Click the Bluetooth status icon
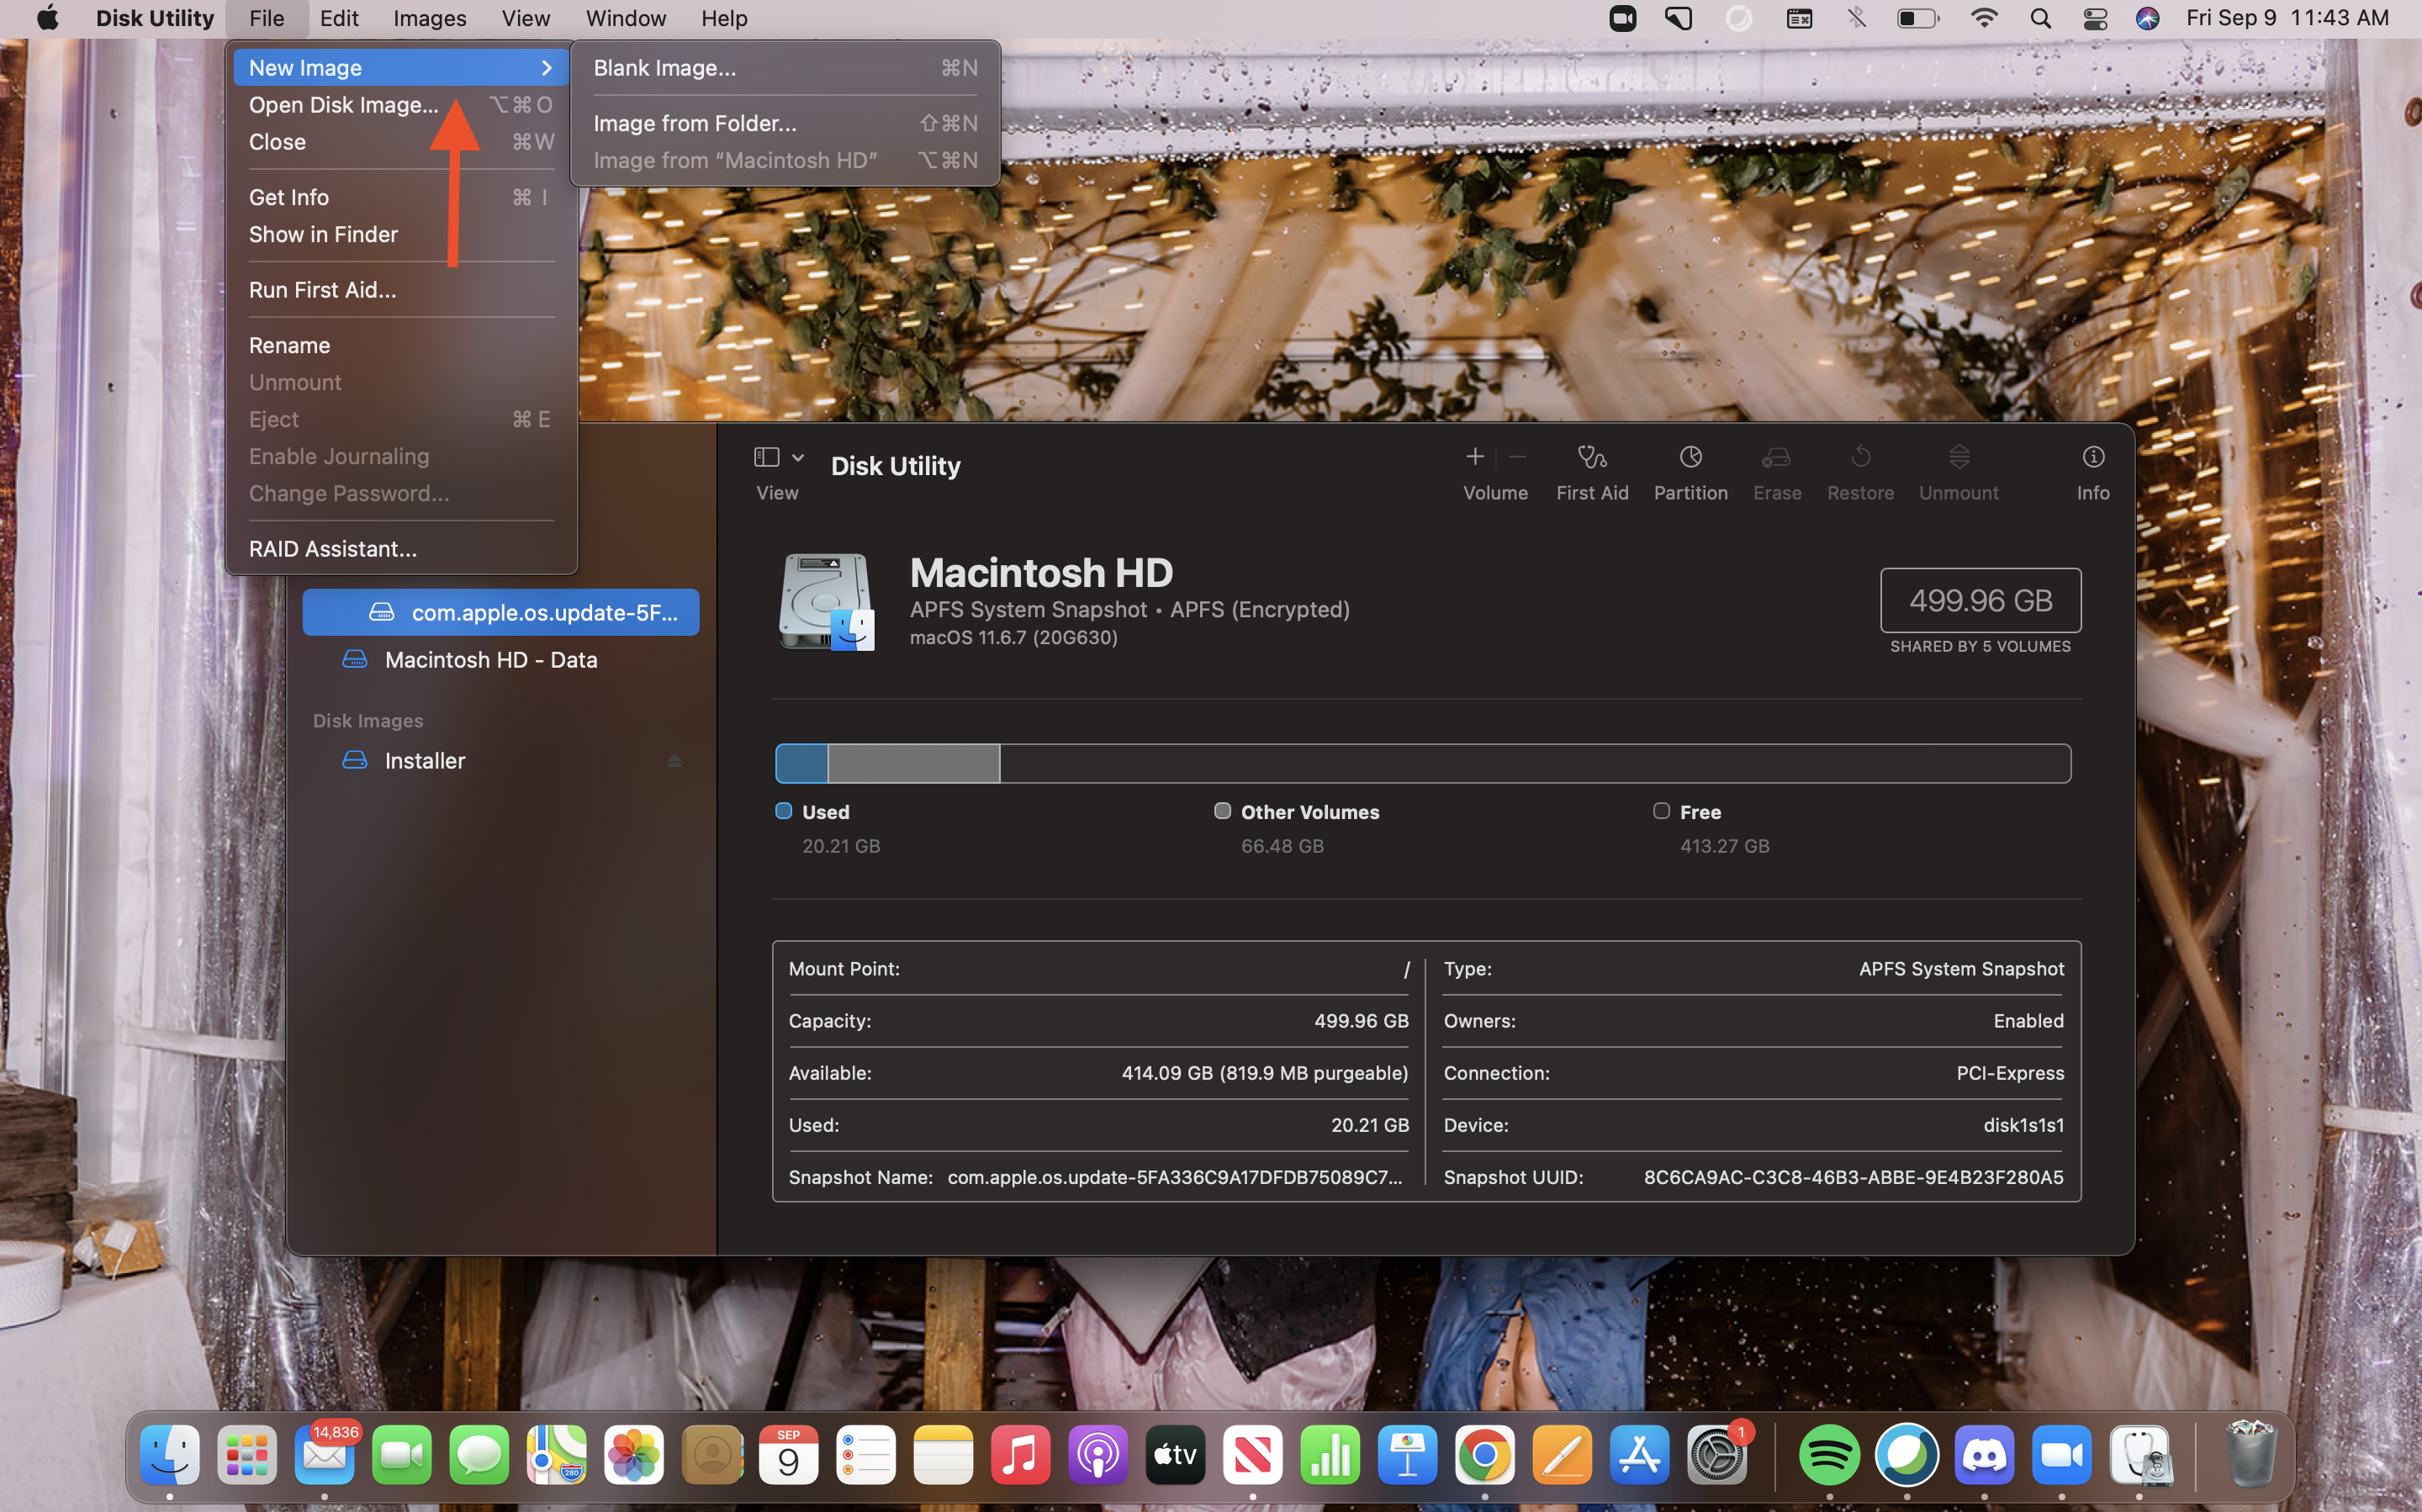Screen dimensions: 2422x1512 pyautogui.click(x=1857, y=18)
